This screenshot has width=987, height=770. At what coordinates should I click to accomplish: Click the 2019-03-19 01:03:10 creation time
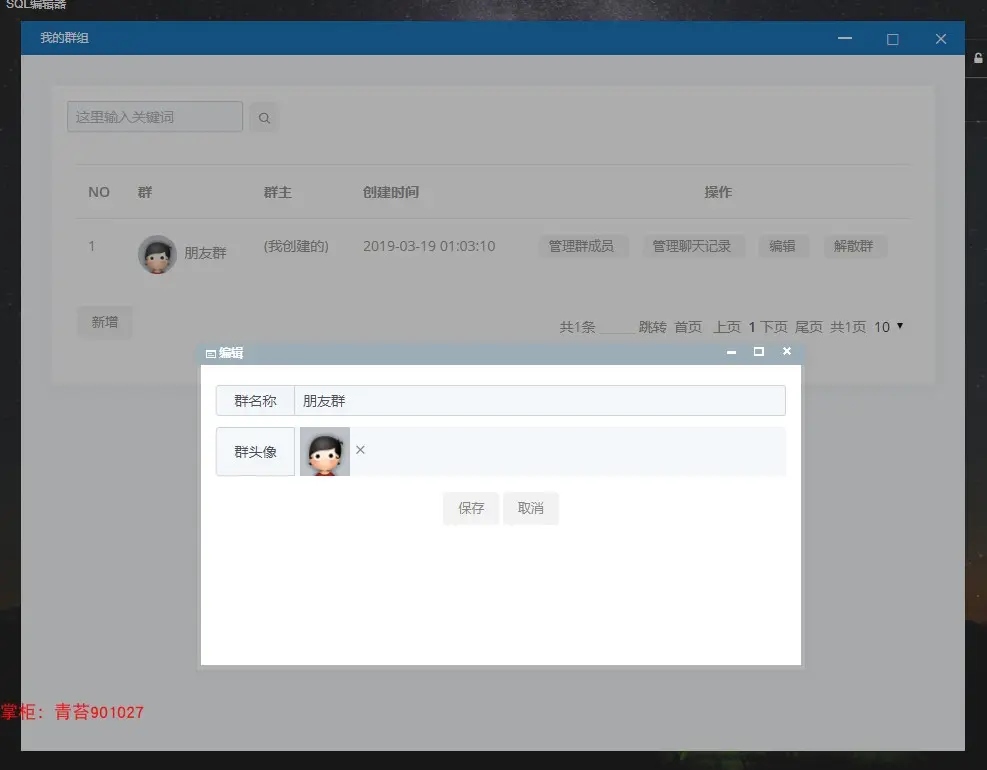429,246
